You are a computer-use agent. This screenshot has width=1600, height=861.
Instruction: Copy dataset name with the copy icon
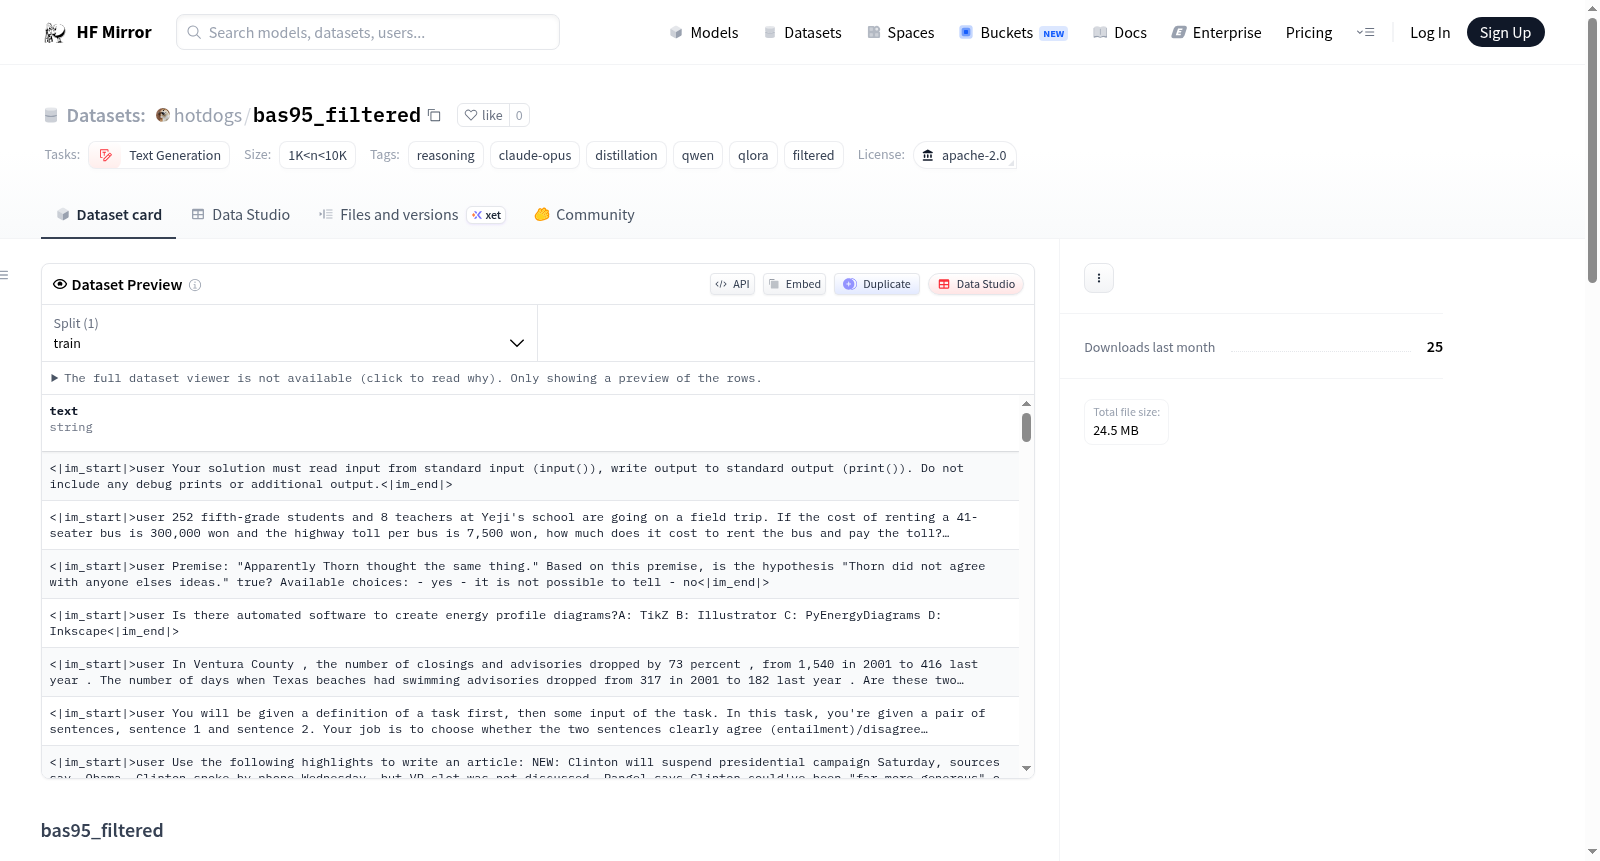tap(434, 115)
